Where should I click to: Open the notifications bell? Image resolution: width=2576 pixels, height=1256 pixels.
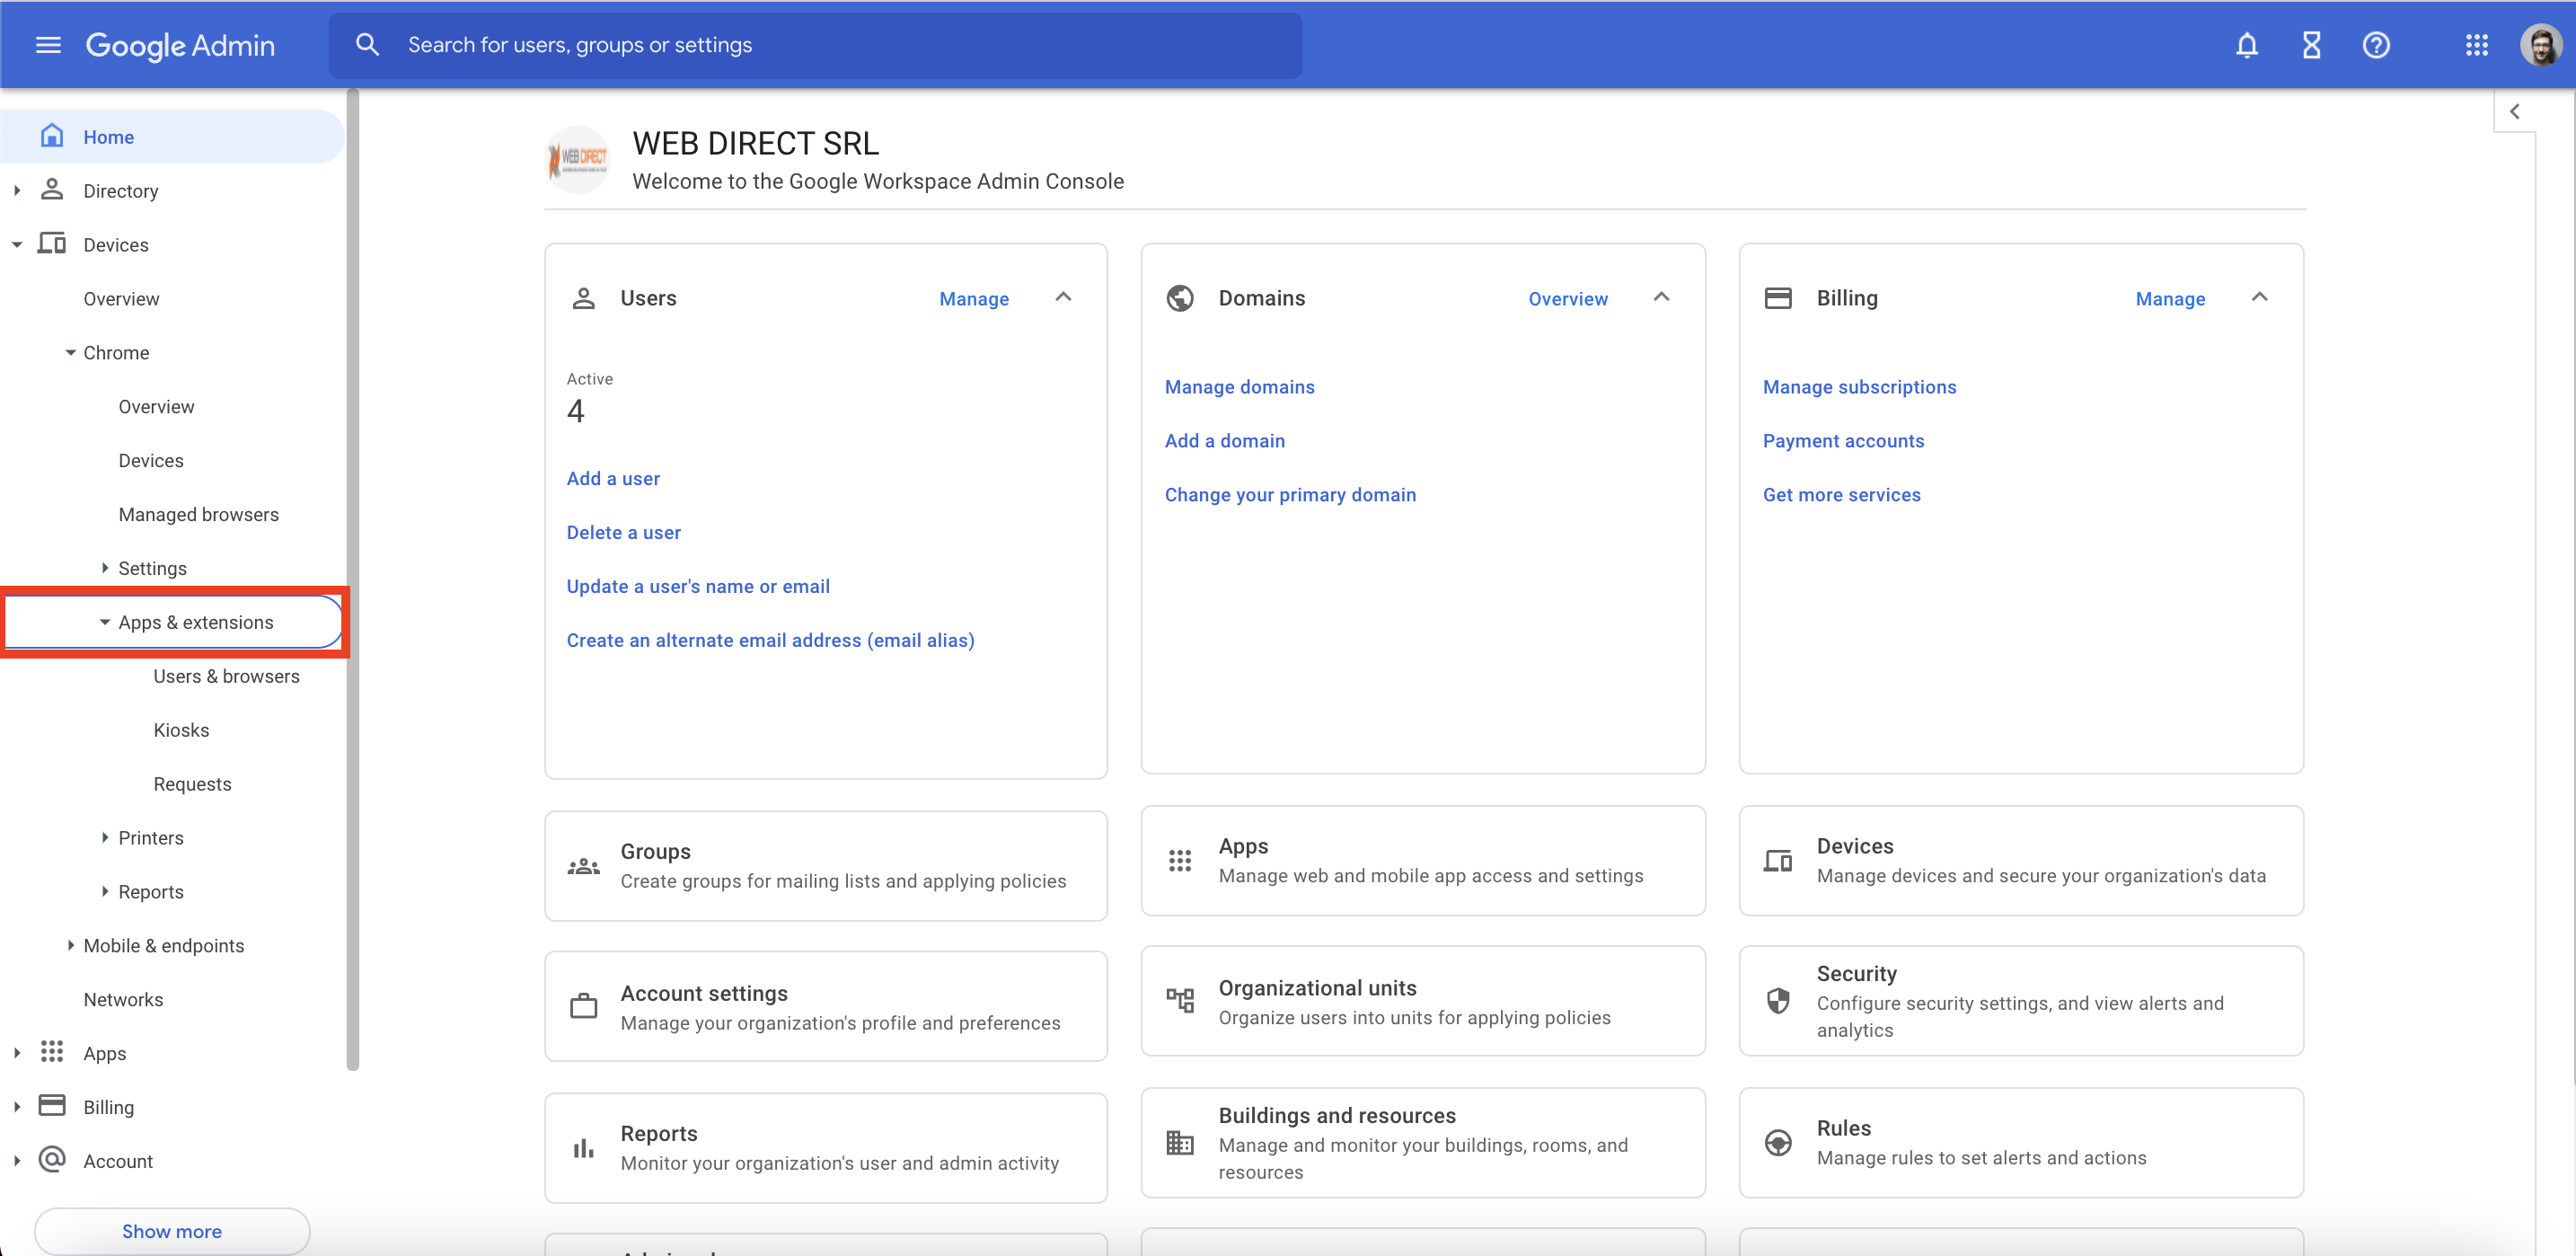click(2246, 45)
